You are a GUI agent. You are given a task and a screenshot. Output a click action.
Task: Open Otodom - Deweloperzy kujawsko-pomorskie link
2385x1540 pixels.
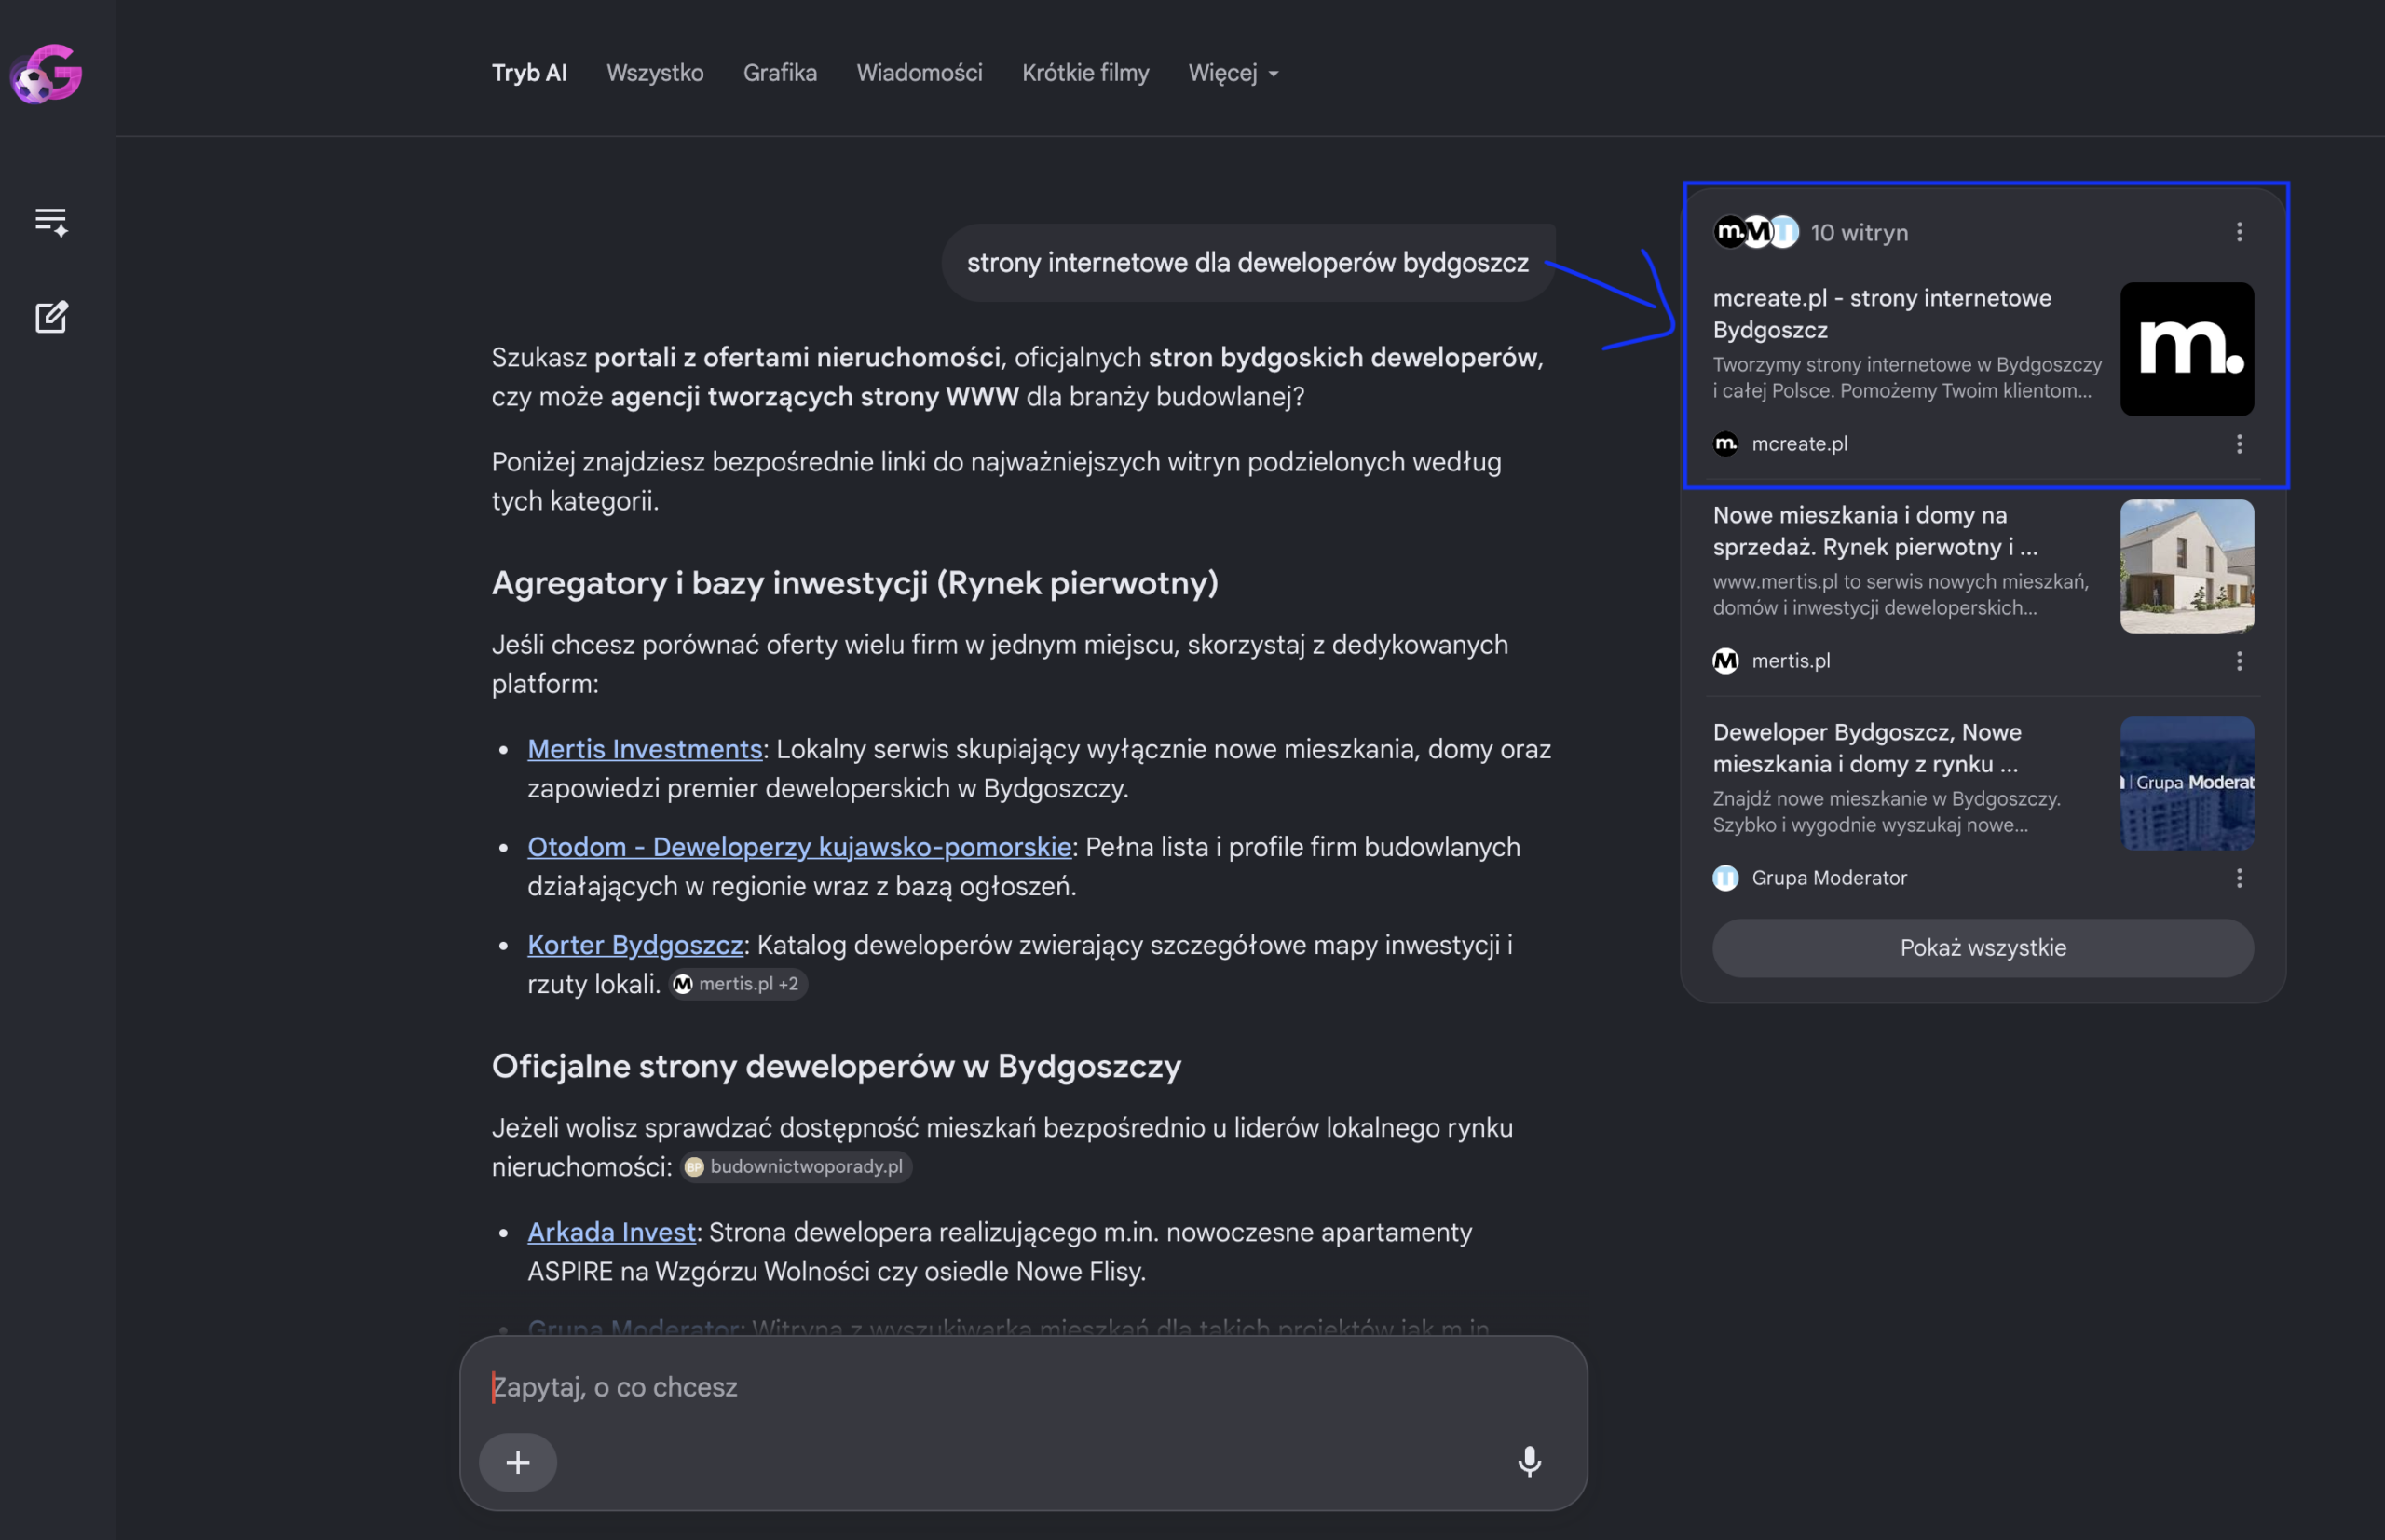800,847
